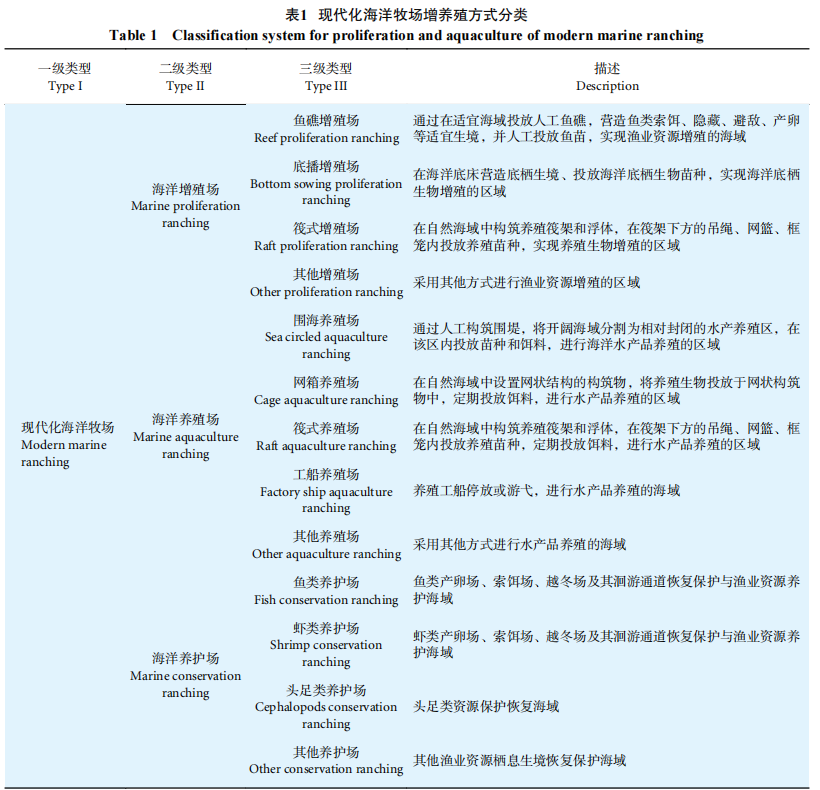
Task: Select the Type III column header
Action: tap(326, 77)
